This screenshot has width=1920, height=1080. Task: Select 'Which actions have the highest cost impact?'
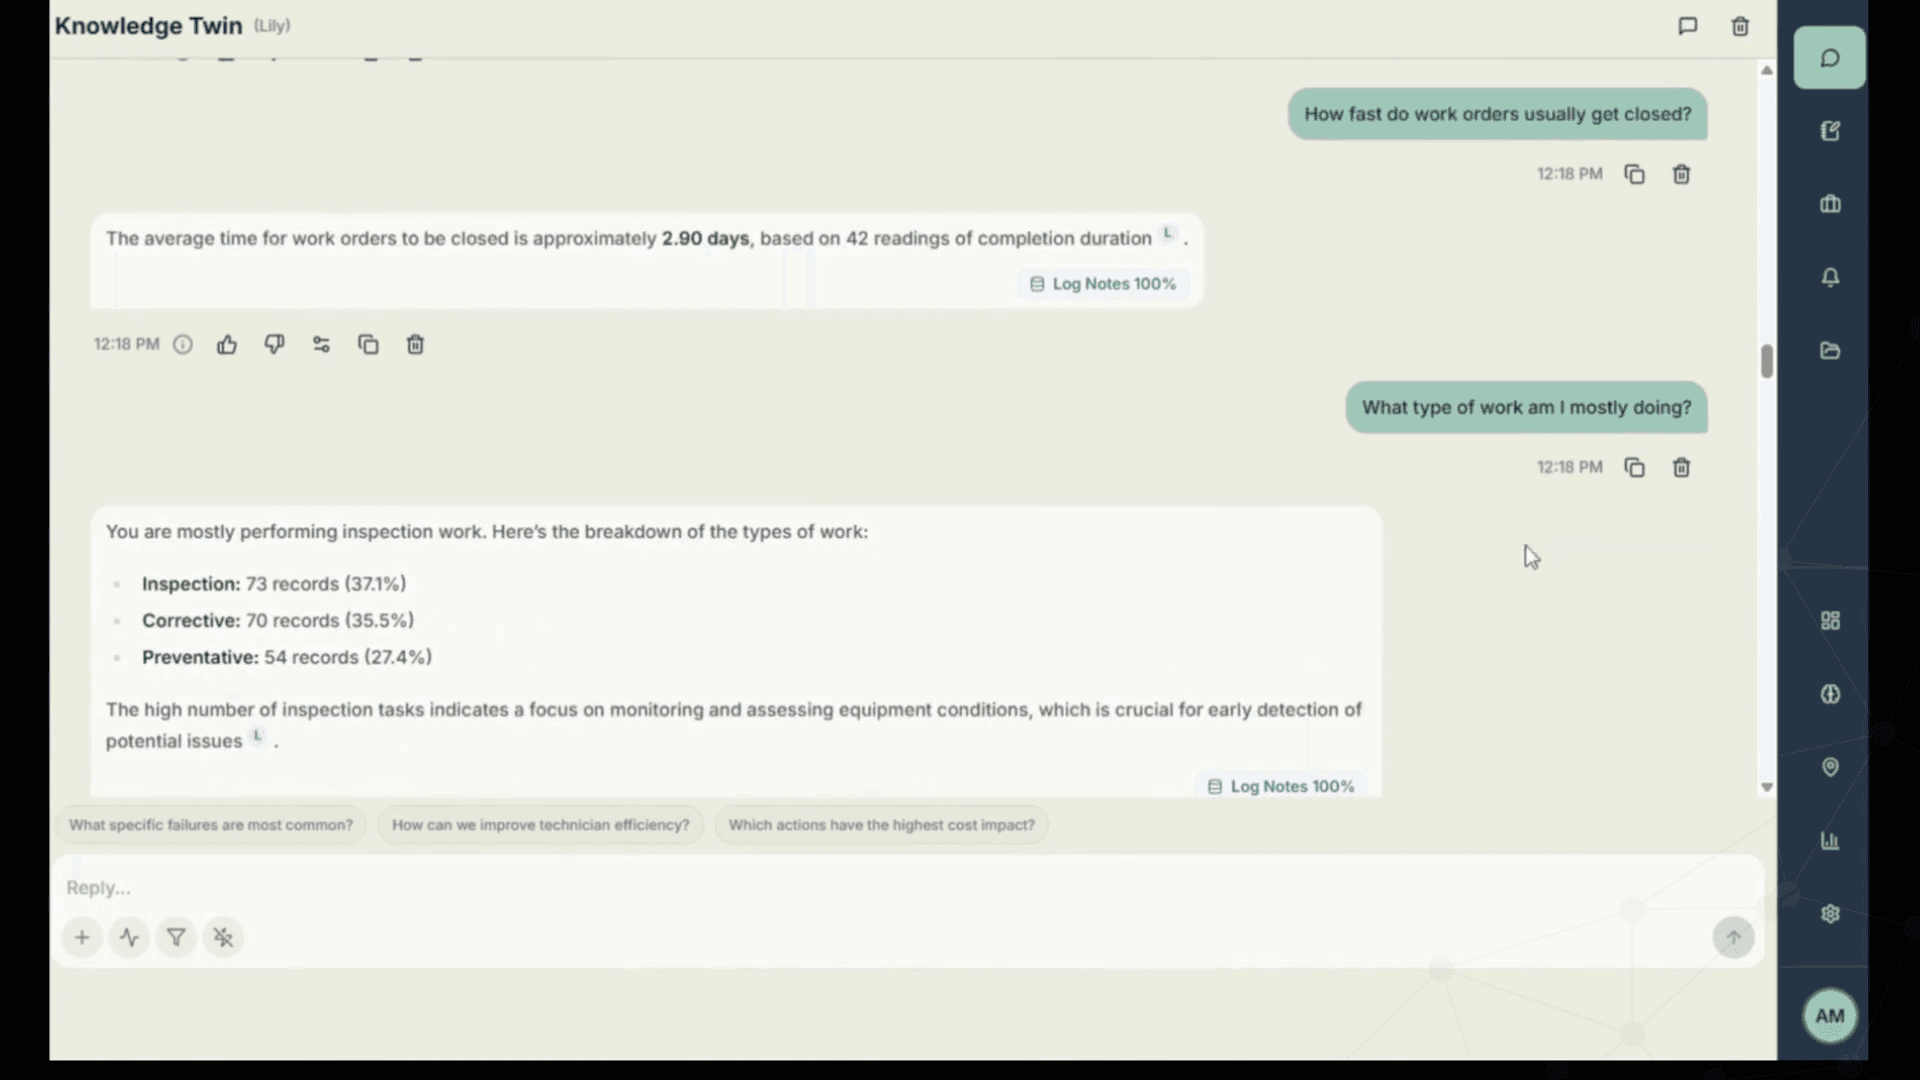[881, 825]
